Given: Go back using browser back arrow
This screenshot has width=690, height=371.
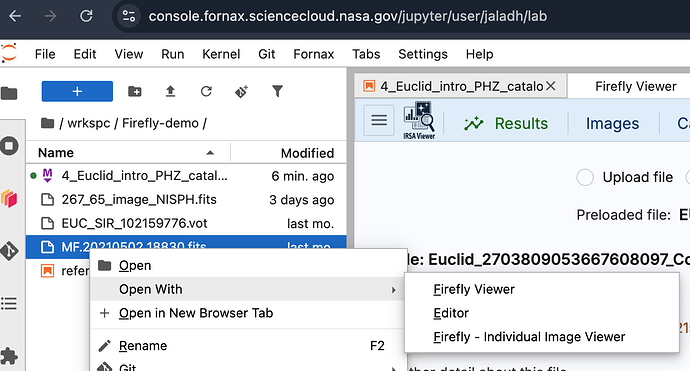Looking at the screenshot, I should point(15,16).
